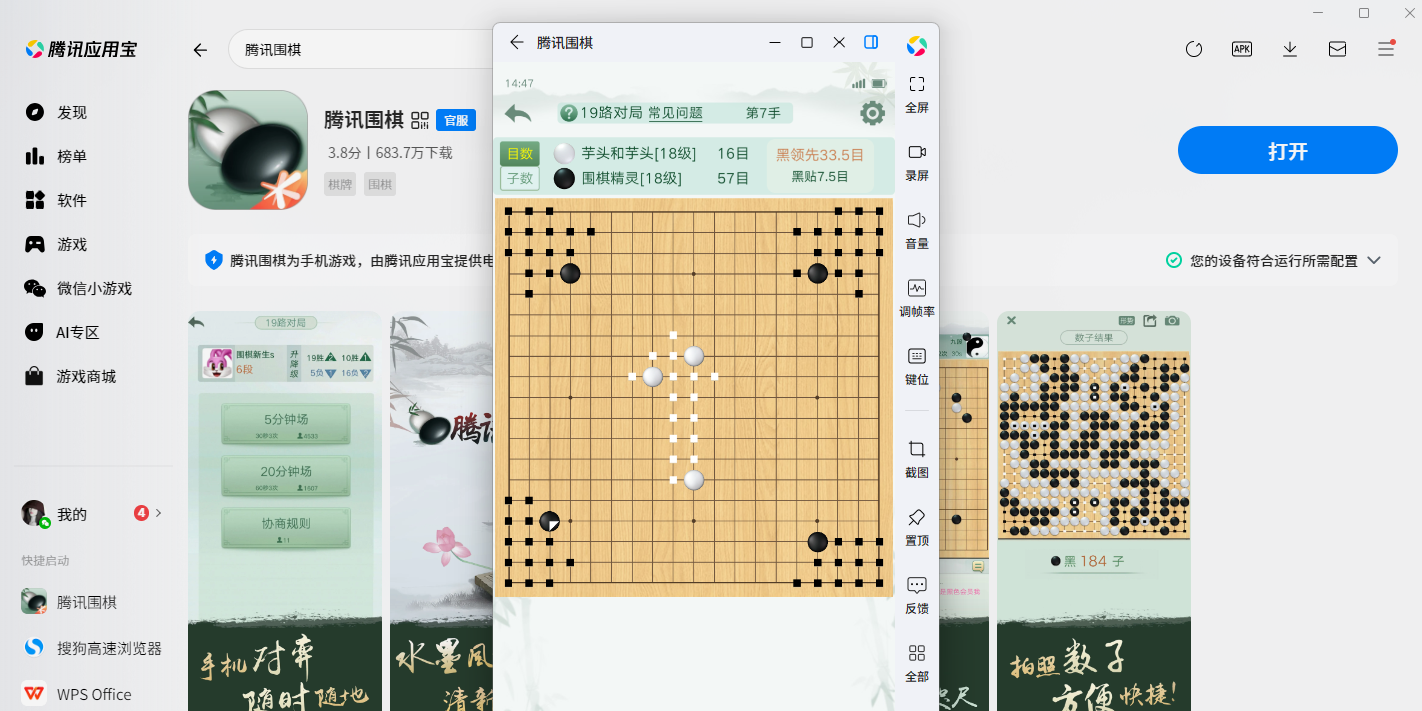Click the refresh icon in the top bar

(x=1193, y=49)
